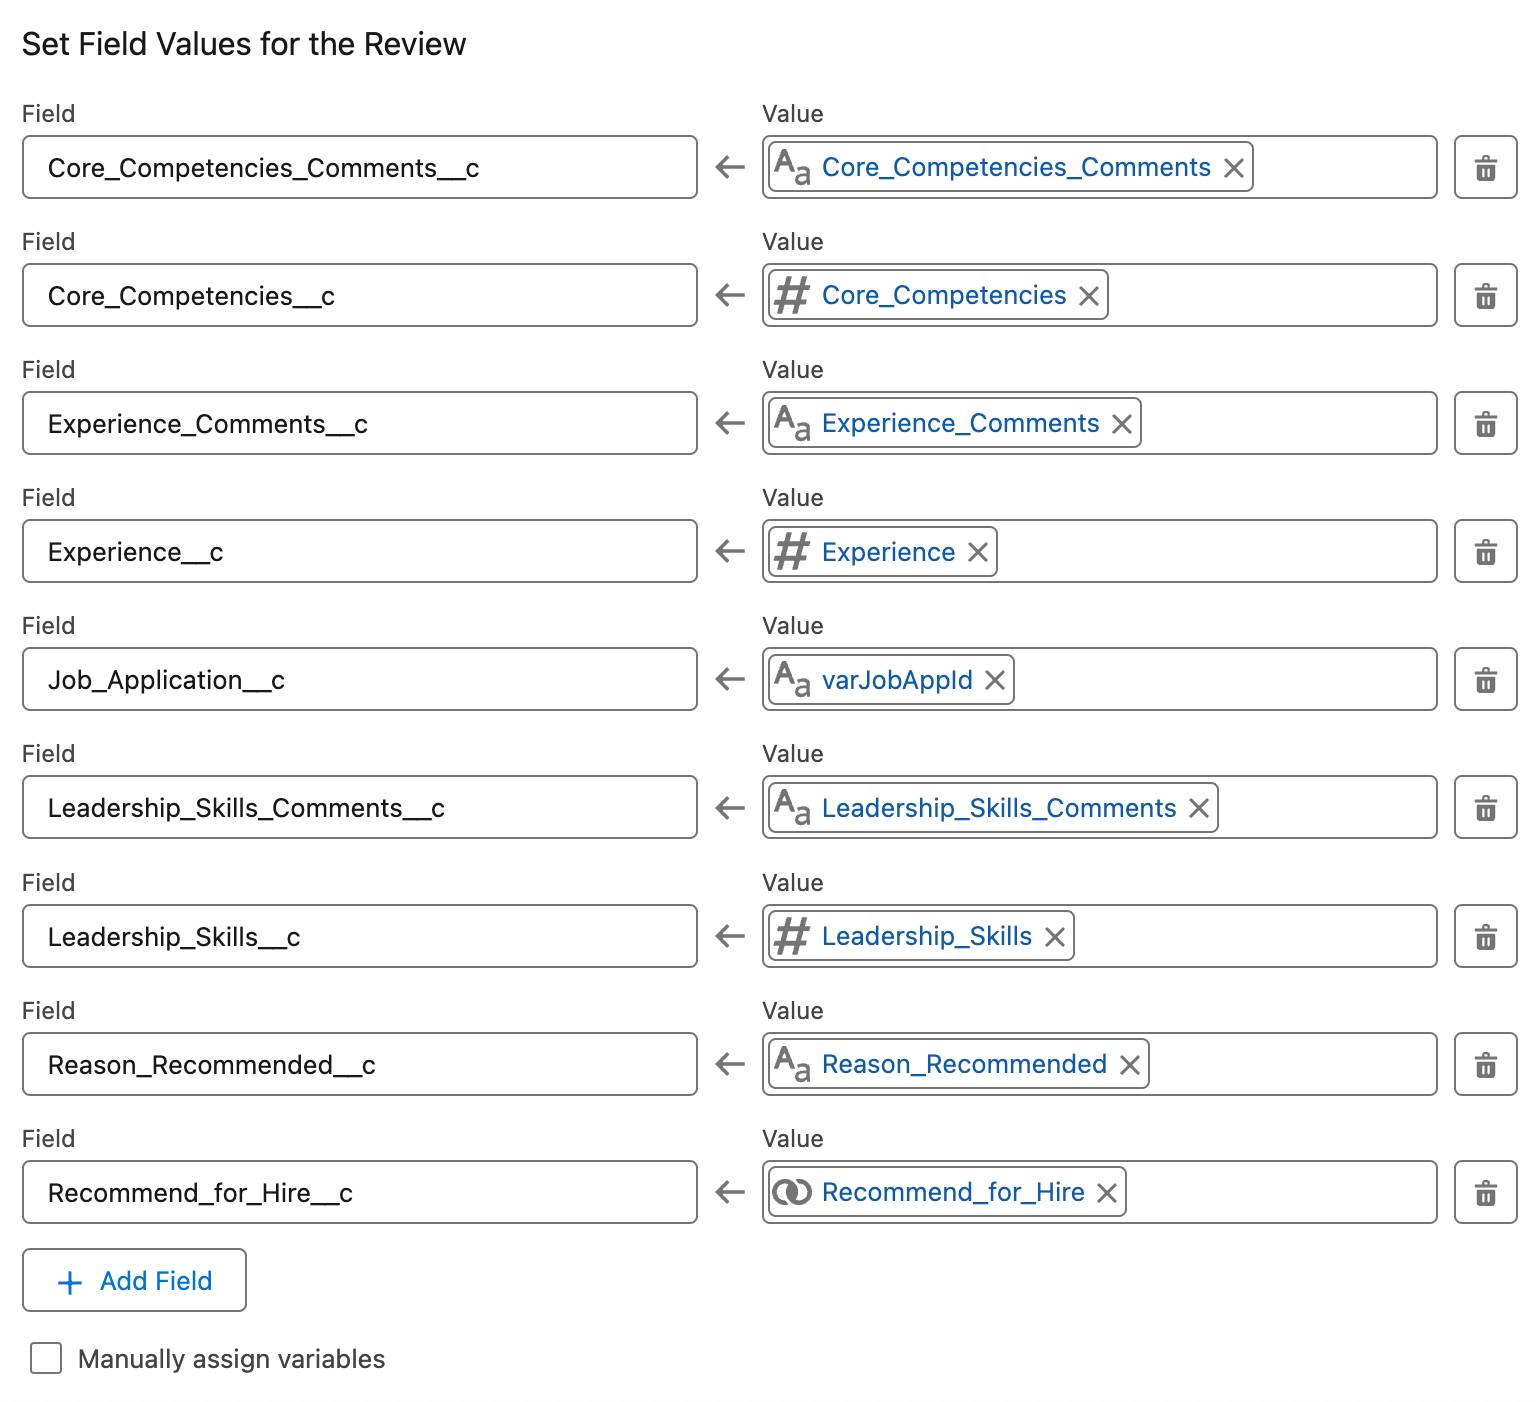1540x1402 pixels.
Task: Click the text type icon on Experience_Comments value
Action: (x=792, y=423)
